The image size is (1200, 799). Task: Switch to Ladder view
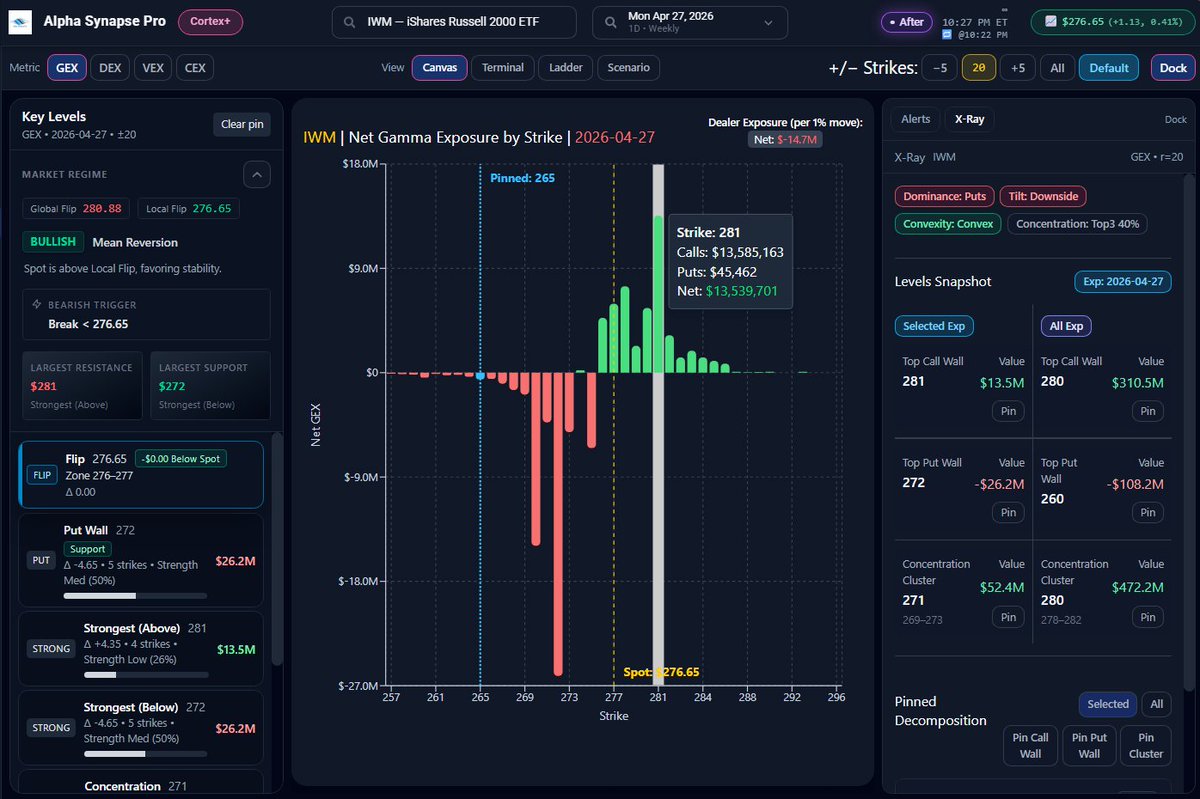pyautogui.click(x=565, y=68)
